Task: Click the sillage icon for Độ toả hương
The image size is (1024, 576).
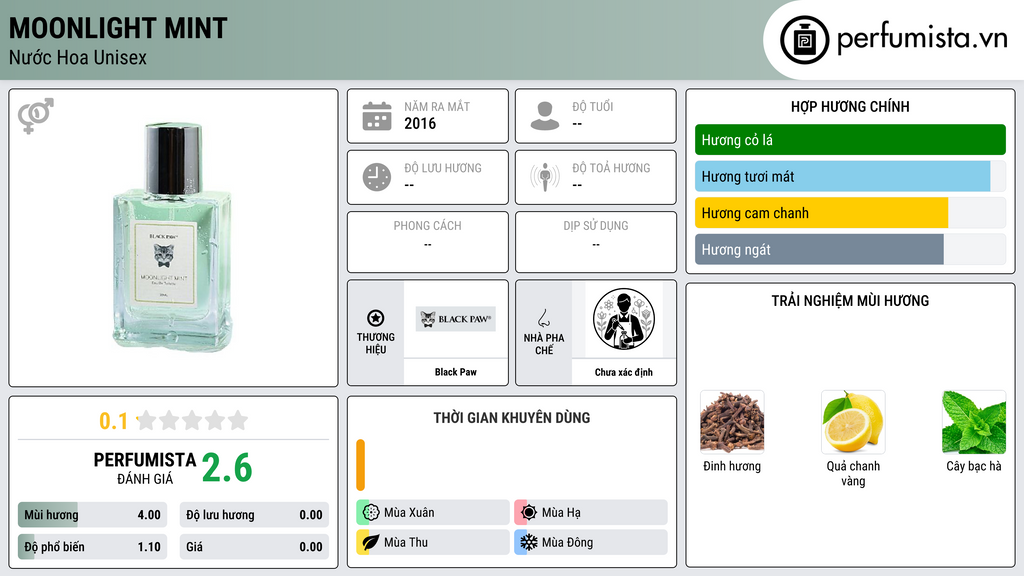Action: (x=545, y=177)
